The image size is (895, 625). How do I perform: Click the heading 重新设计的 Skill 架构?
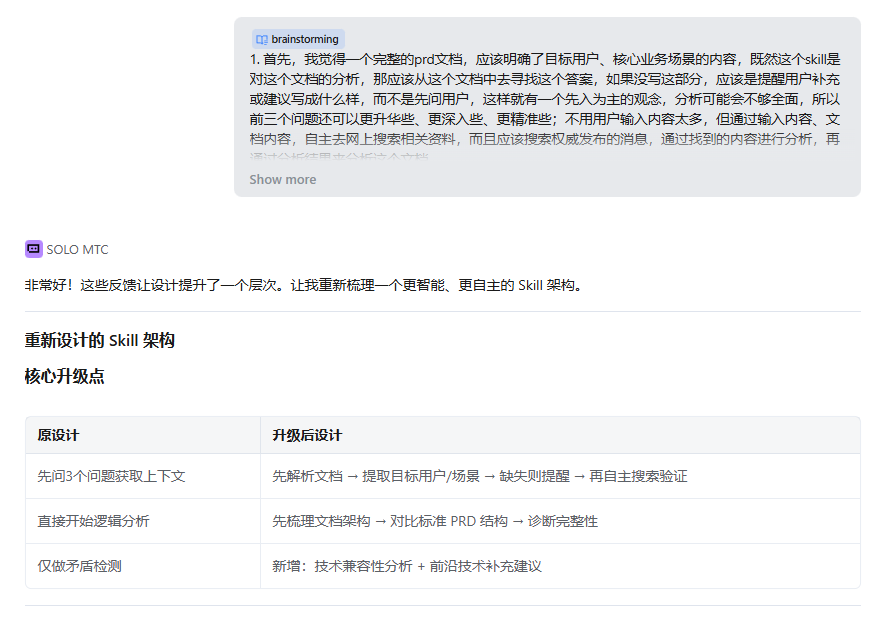(99, 340)
